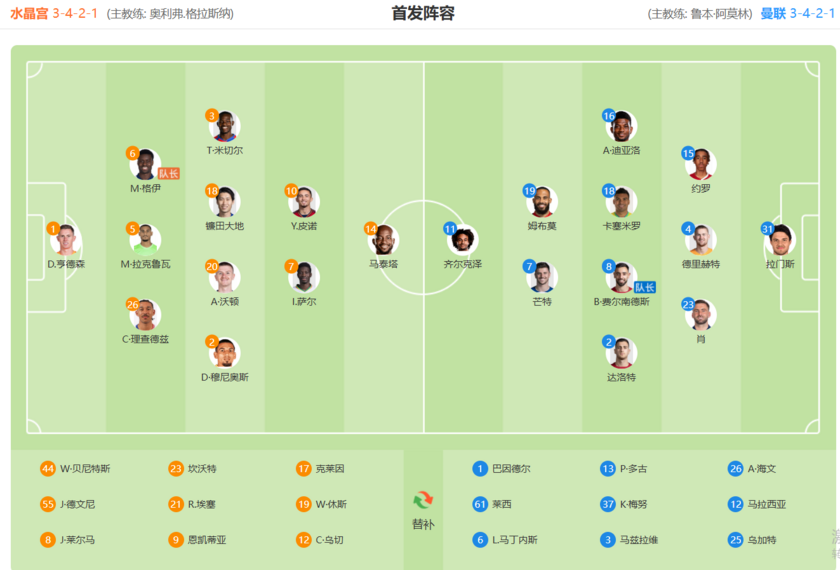Click the blue 队长 captain badge
The width and height of the screenshot is (840, 570).
[x=644, y=287]
